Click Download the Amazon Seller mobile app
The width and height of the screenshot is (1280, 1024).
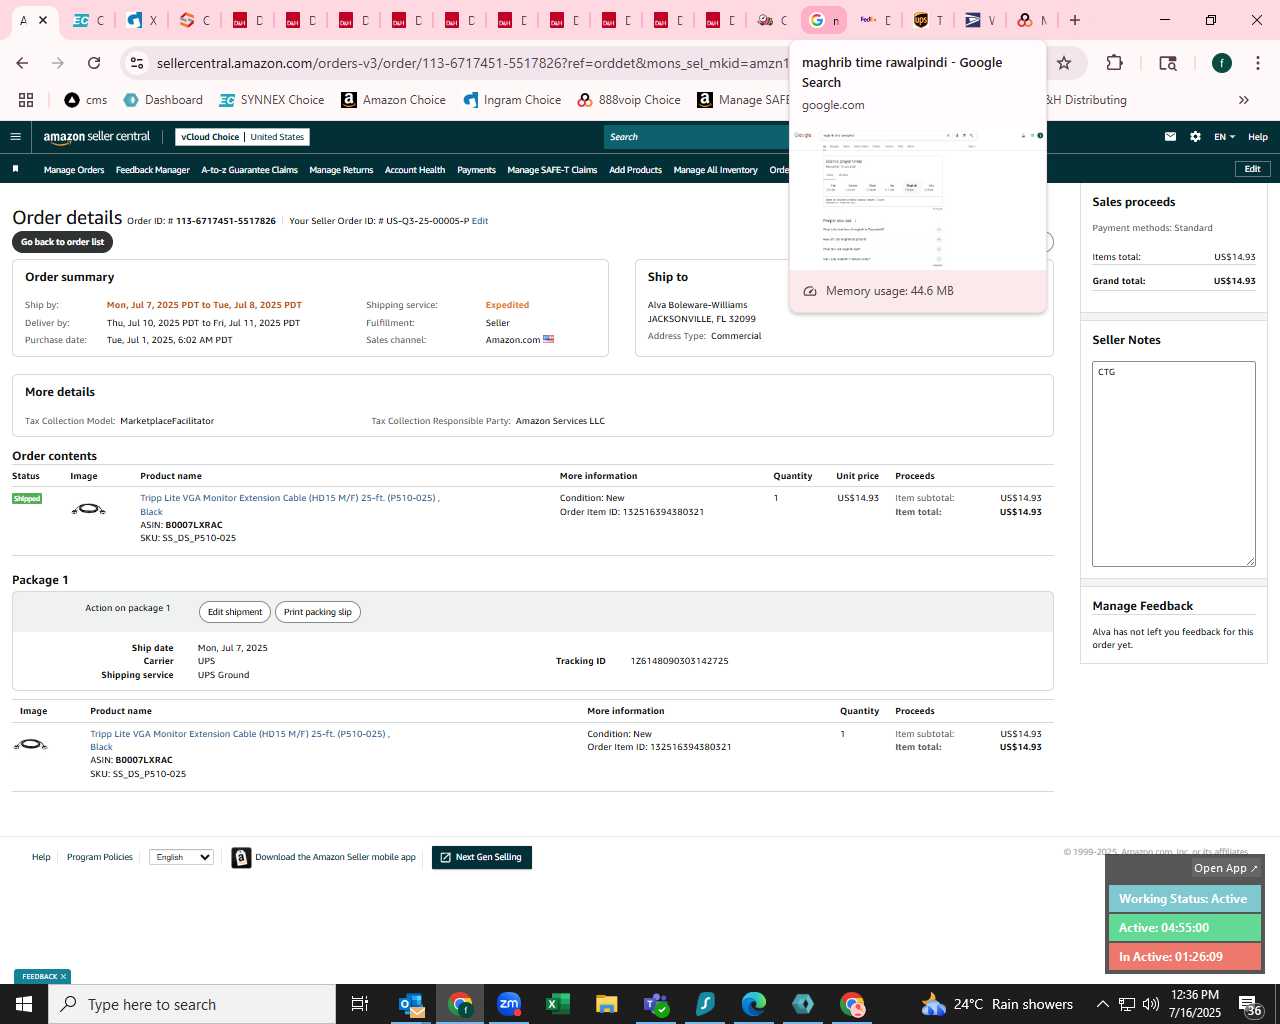pyautogui.click(x=335, y=857)
